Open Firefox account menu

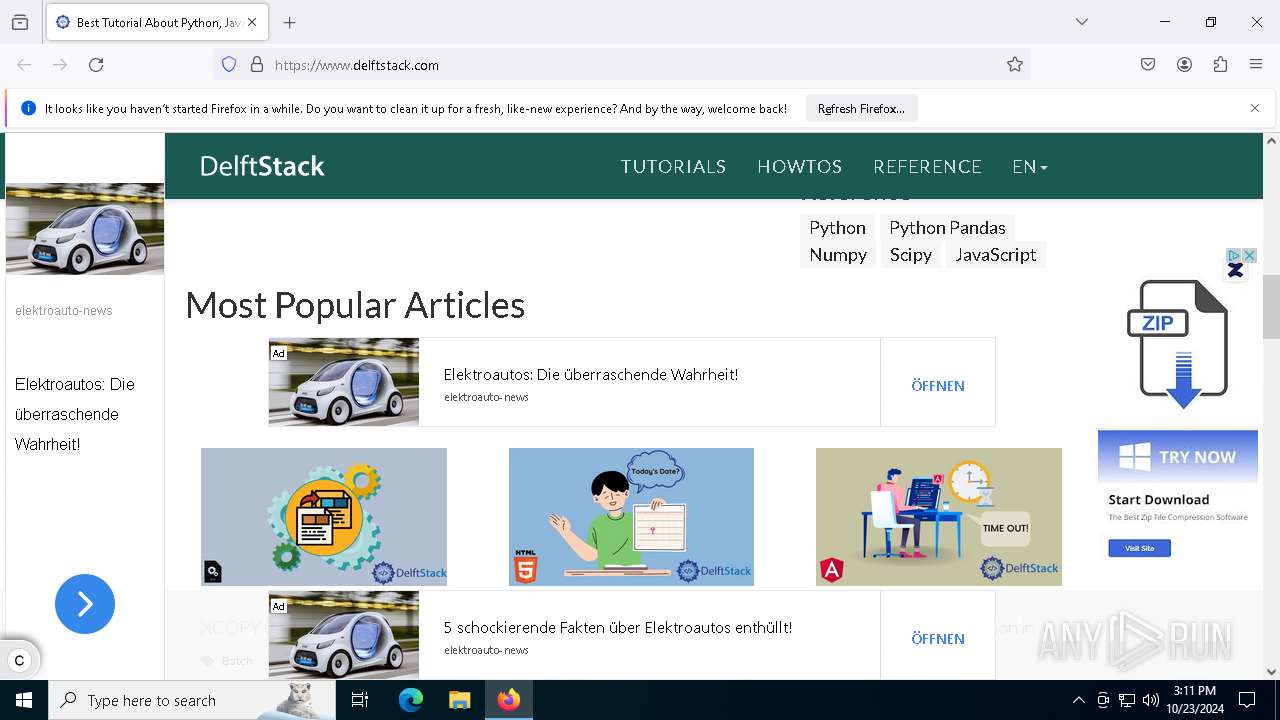[1184, 65]
